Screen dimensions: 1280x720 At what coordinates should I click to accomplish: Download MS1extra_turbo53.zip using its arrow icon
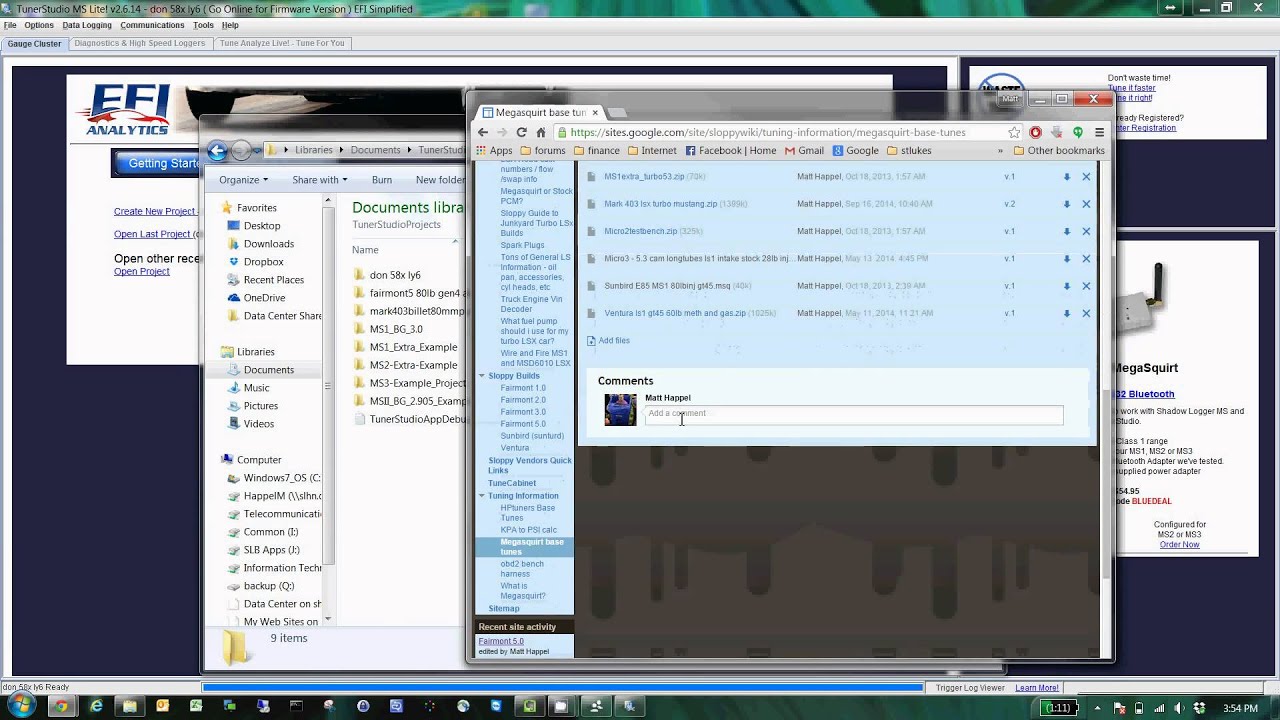1066,177
